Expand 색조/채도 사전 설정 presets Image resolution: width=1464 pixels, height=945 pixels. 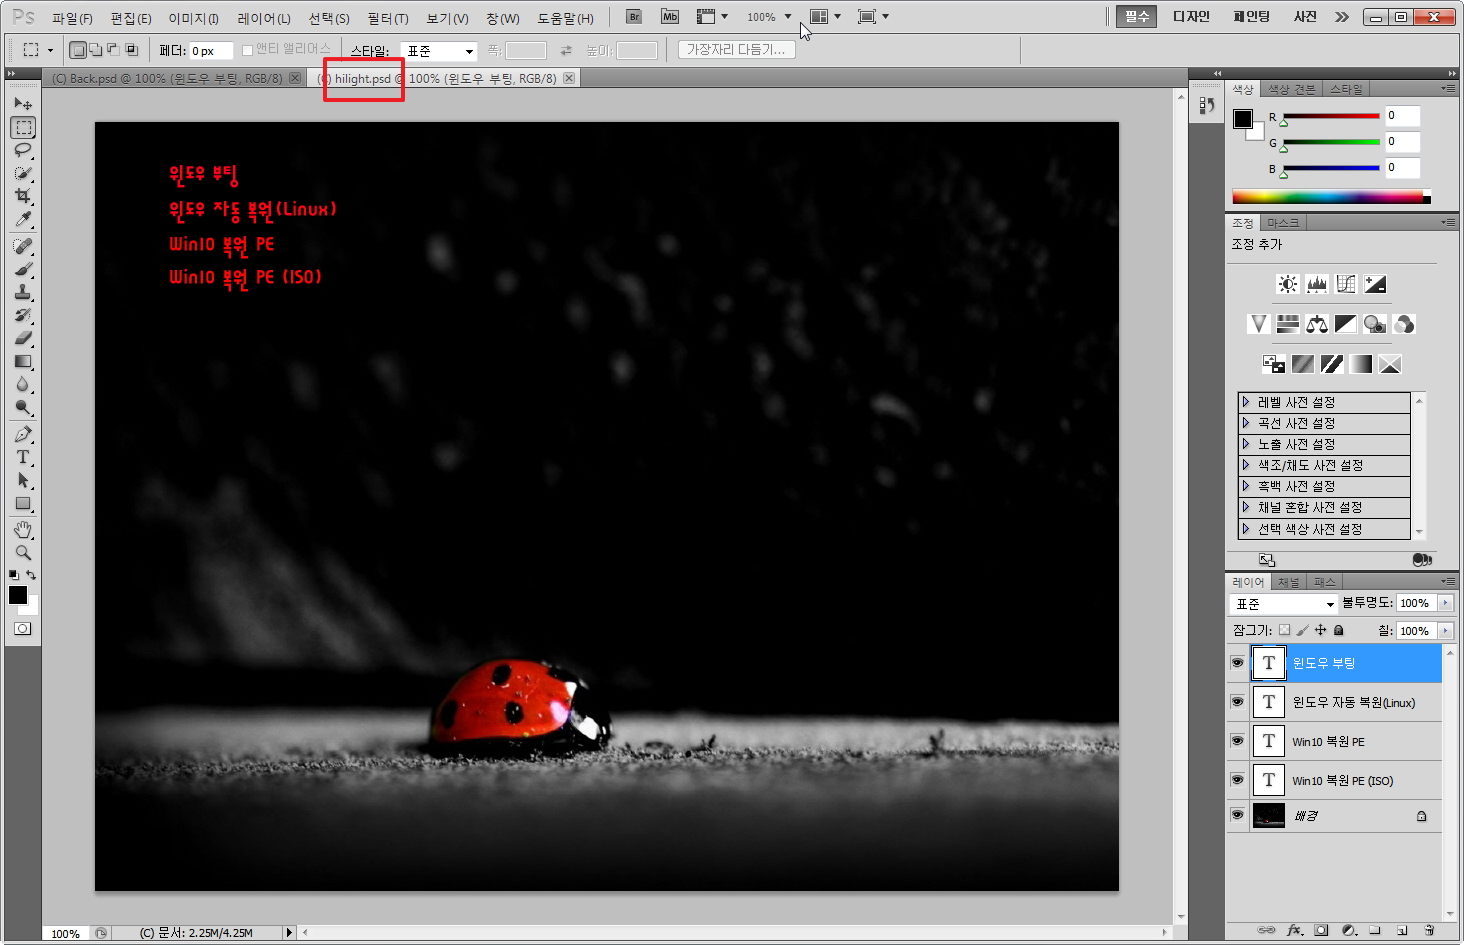(x=1246, y=465)
